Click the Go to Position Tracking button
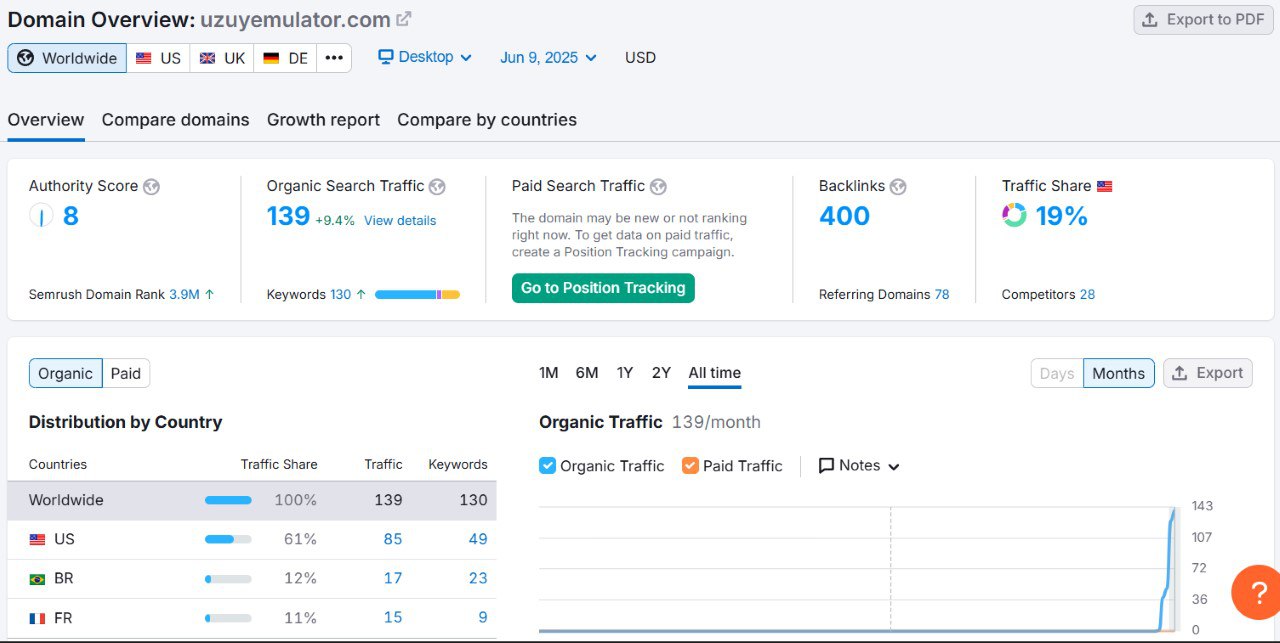Screen dimensions: 1280x643 pyautogui.click(x=603, y=288)
